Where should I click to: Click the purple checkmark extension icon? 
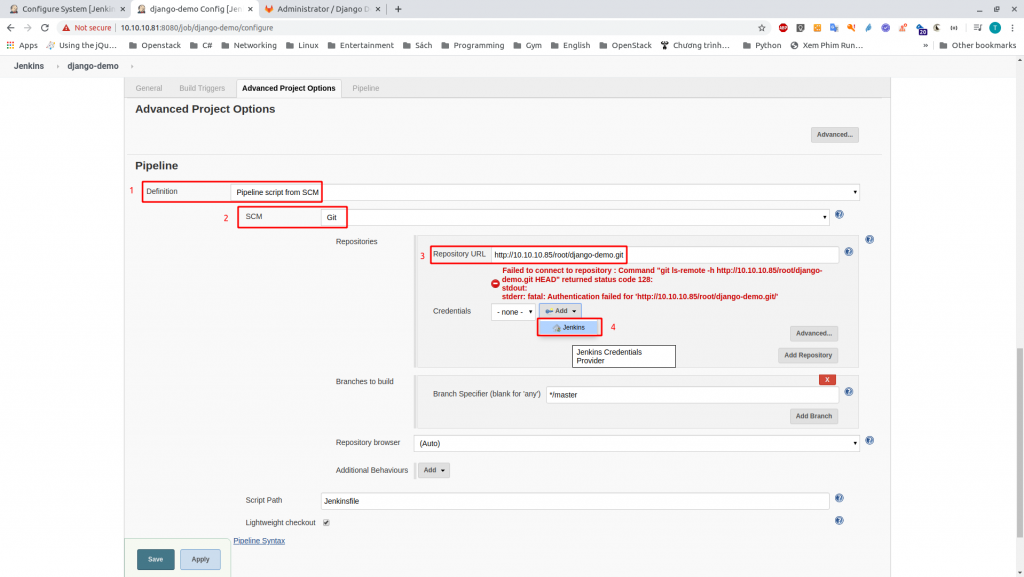point(886,27)
